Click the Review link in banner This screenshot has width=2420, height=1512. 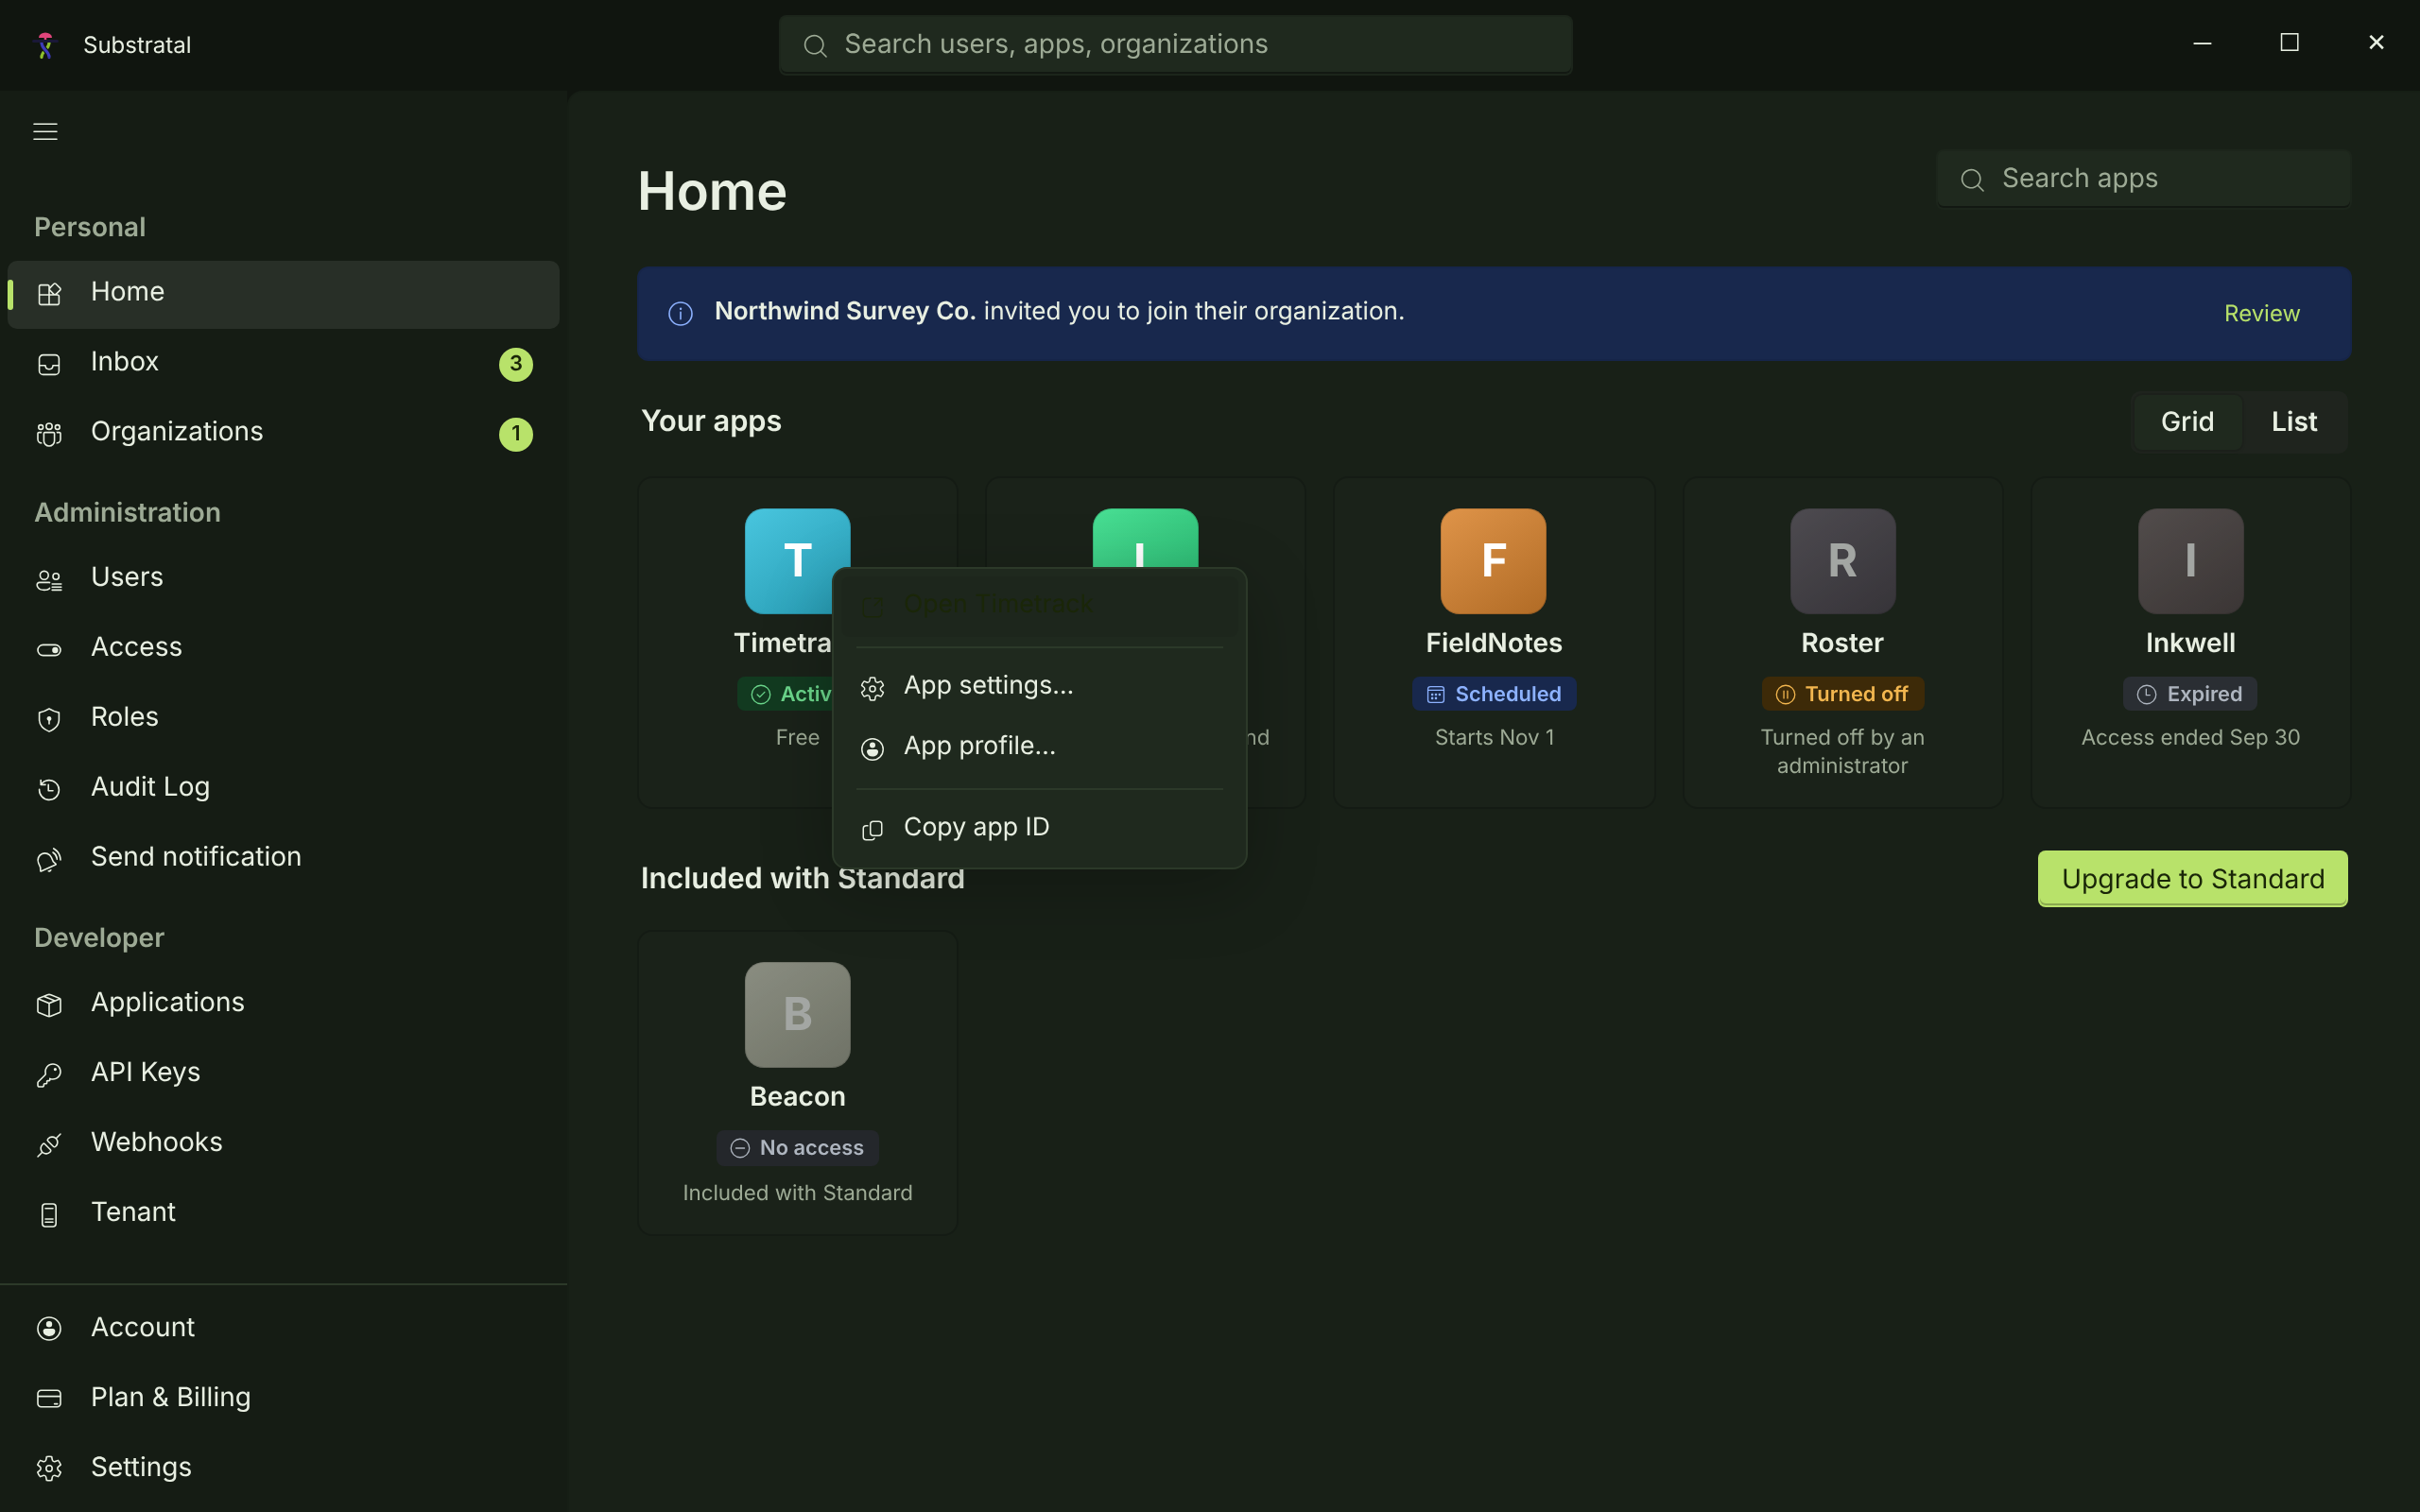tap(2261, 313)
